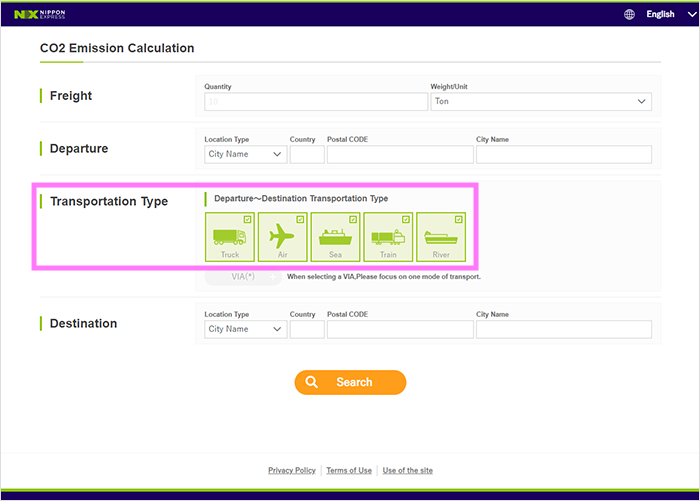Click the Departure City Name field
This screenshot has height=501, width=700.
pyautogui.click(x=563, y=155)
